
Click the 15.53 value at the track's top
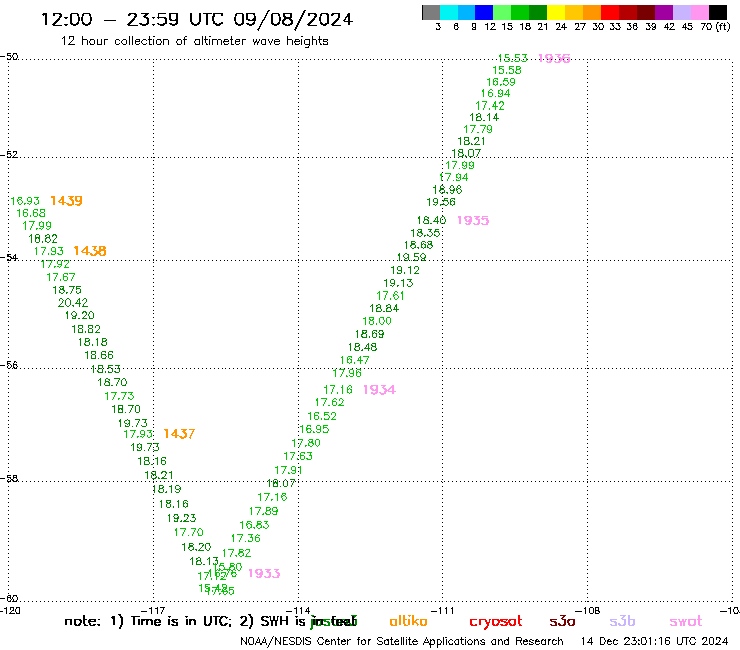pyautogui.click(x=513, y=58)
